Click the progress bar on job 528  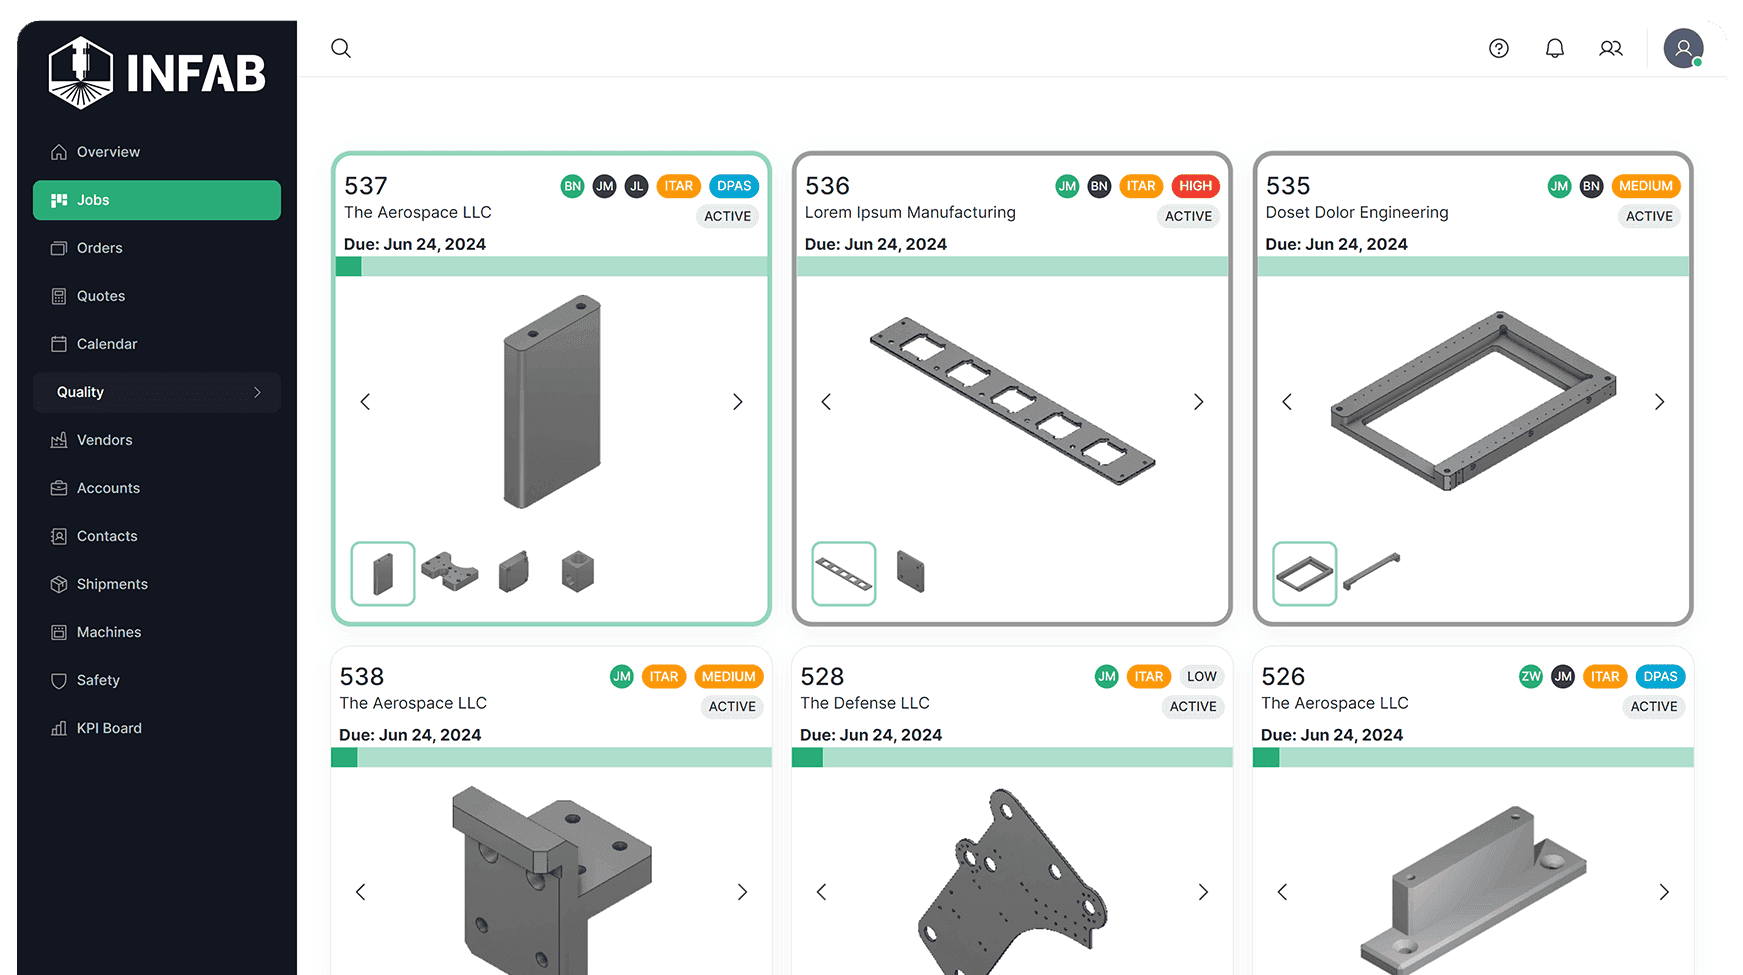pyautogui.click(x=1012, y=758)
